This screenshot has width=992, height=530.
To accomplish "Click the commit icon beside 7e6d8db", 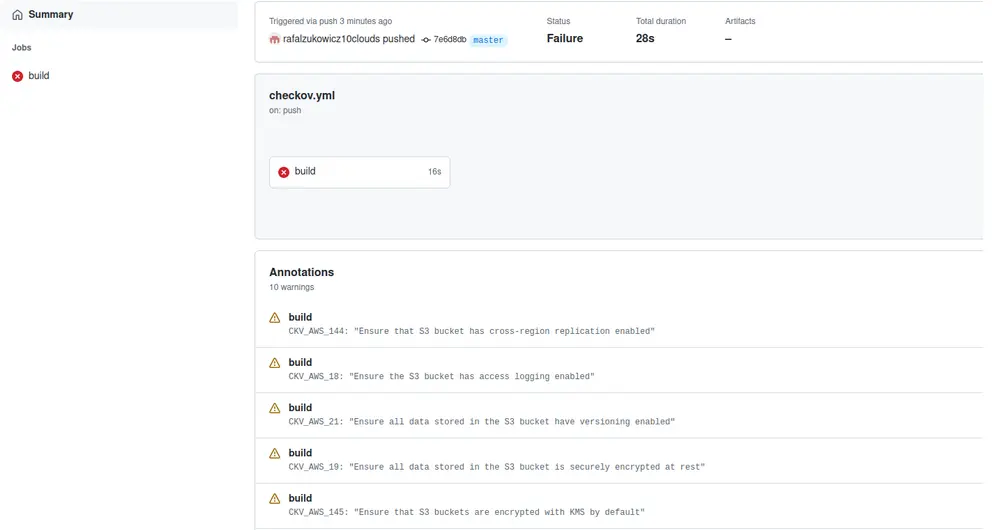I will [426, 40].
